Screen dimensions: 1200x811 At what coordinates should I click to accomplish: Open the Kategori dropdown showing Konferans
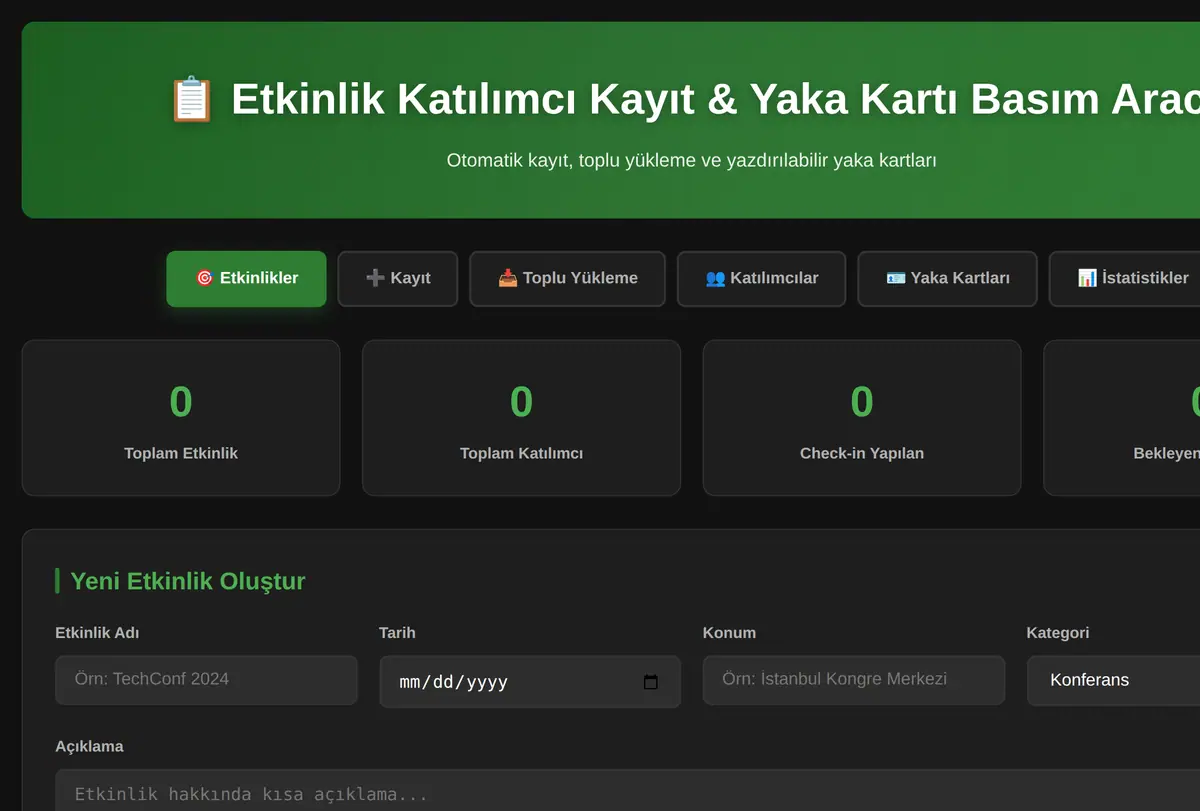pyautogui.click(x=1113, y=681)
